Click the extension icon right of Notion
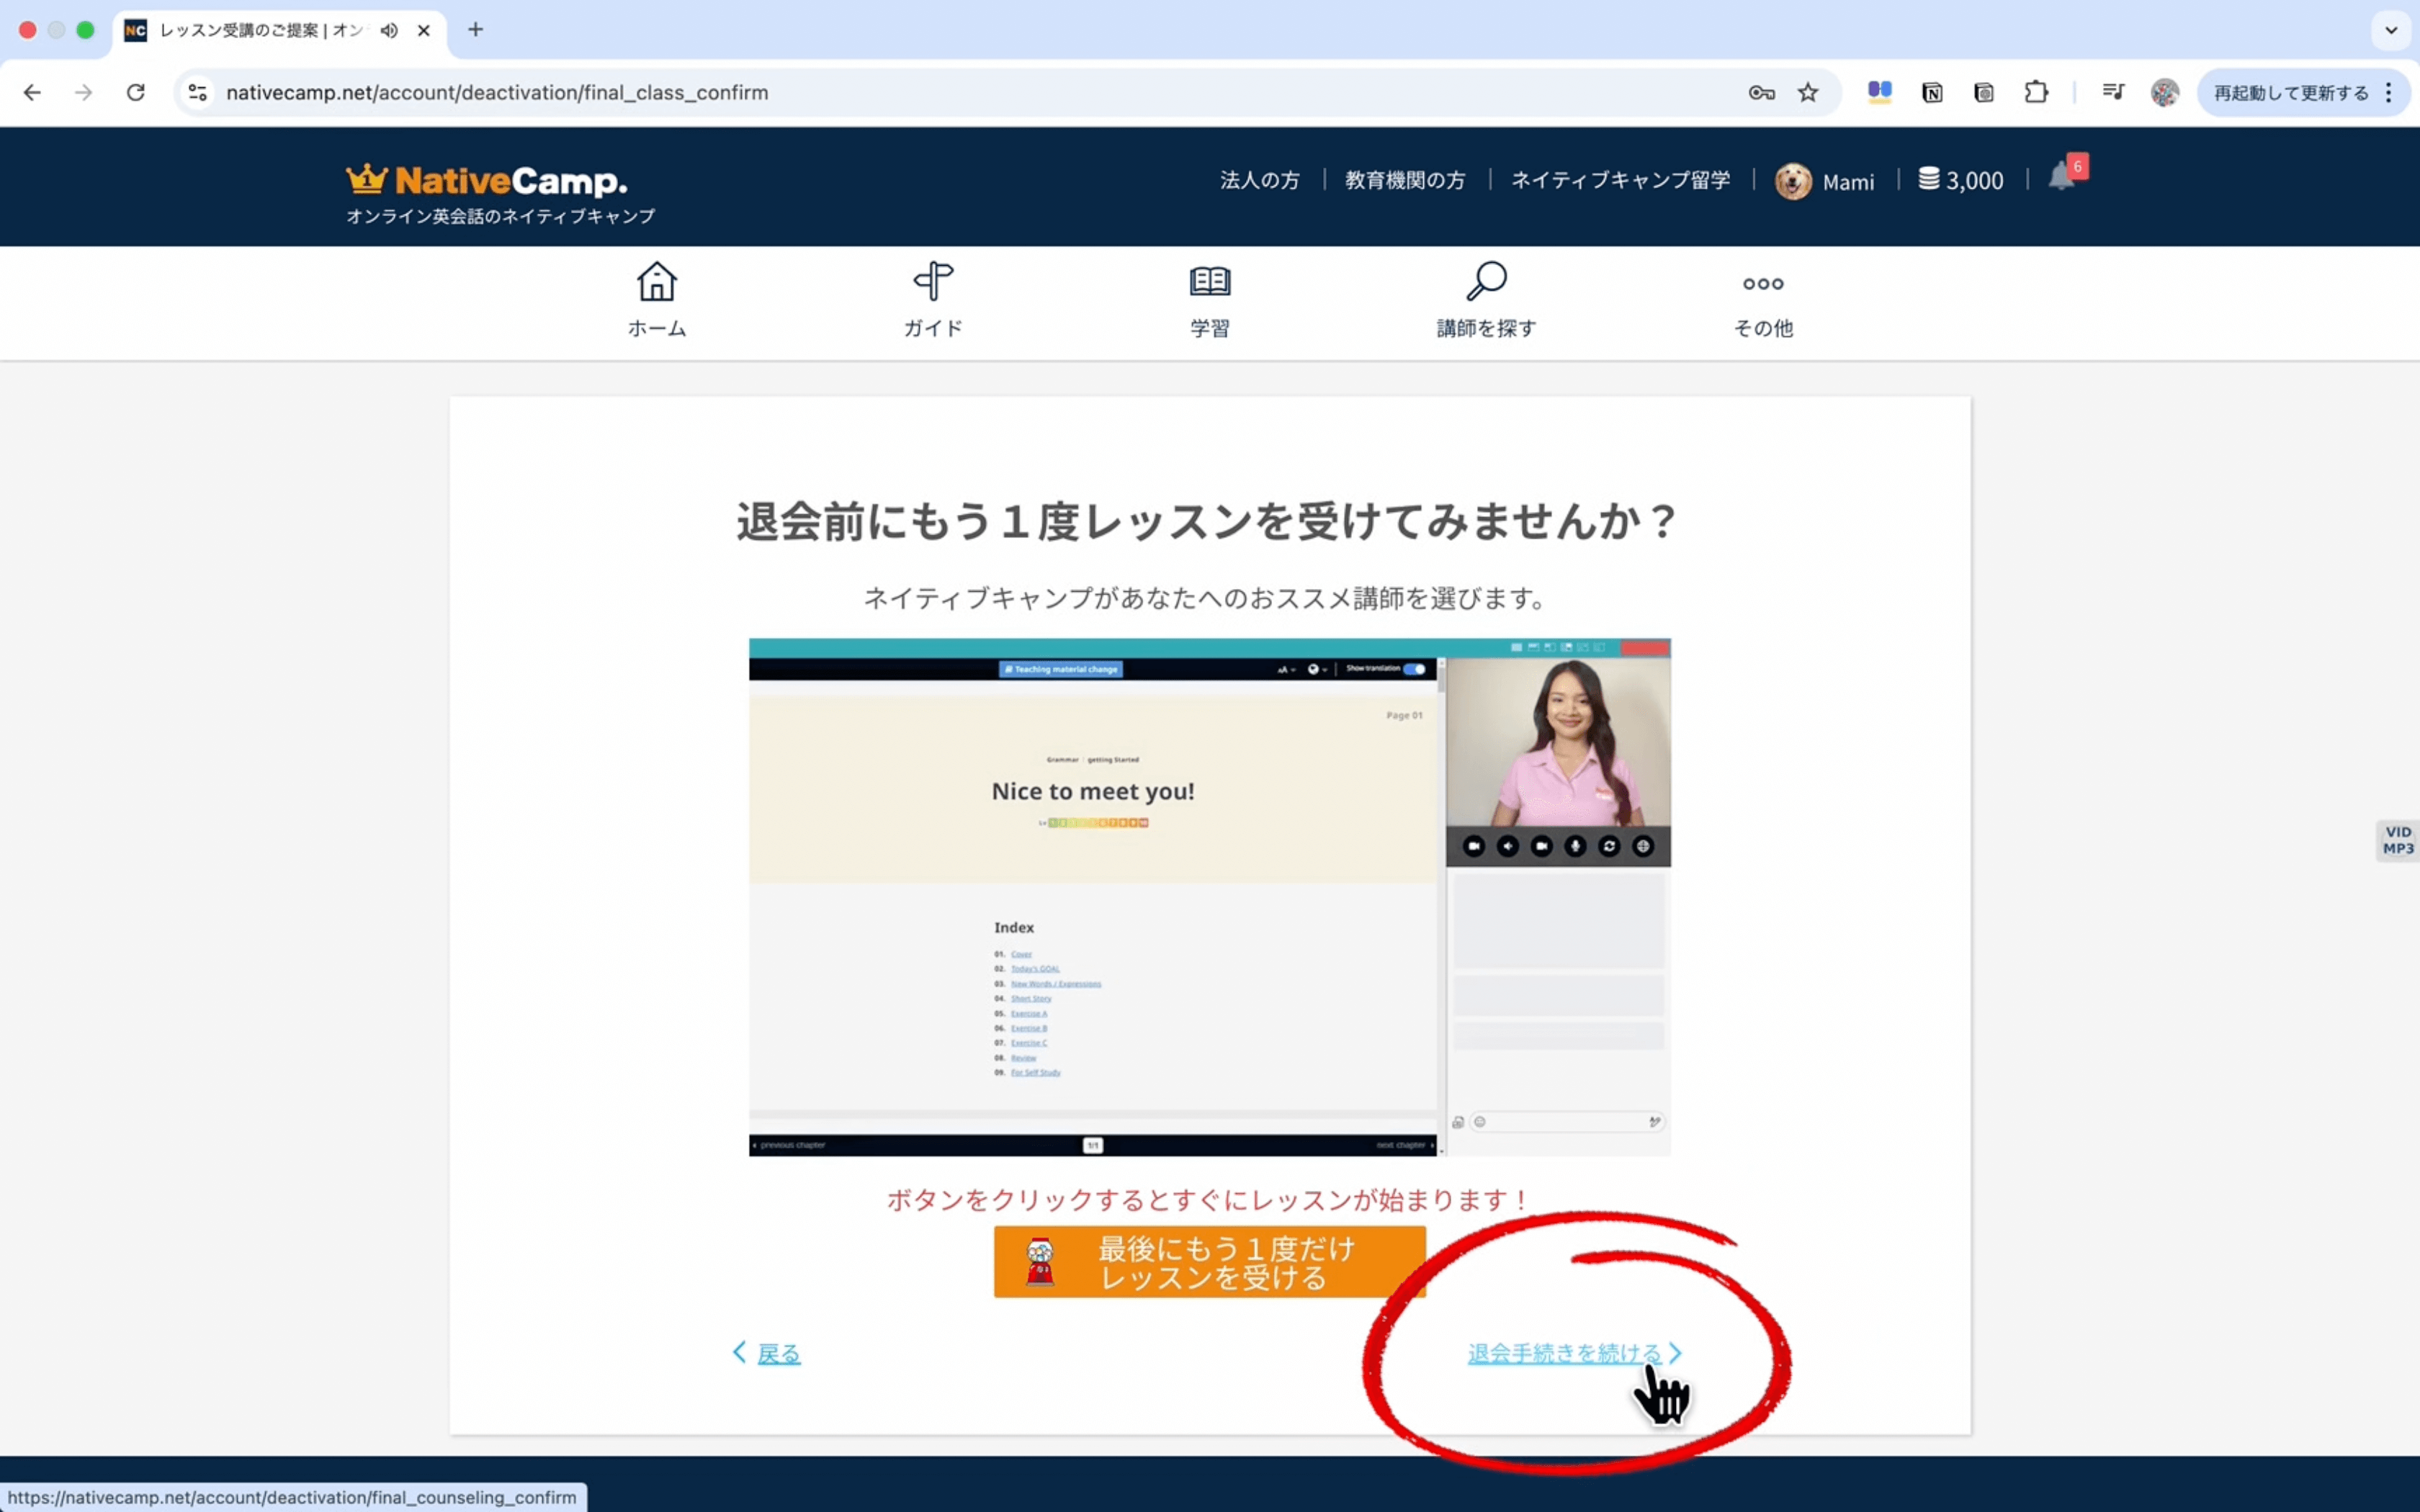 coord(1984,93)
